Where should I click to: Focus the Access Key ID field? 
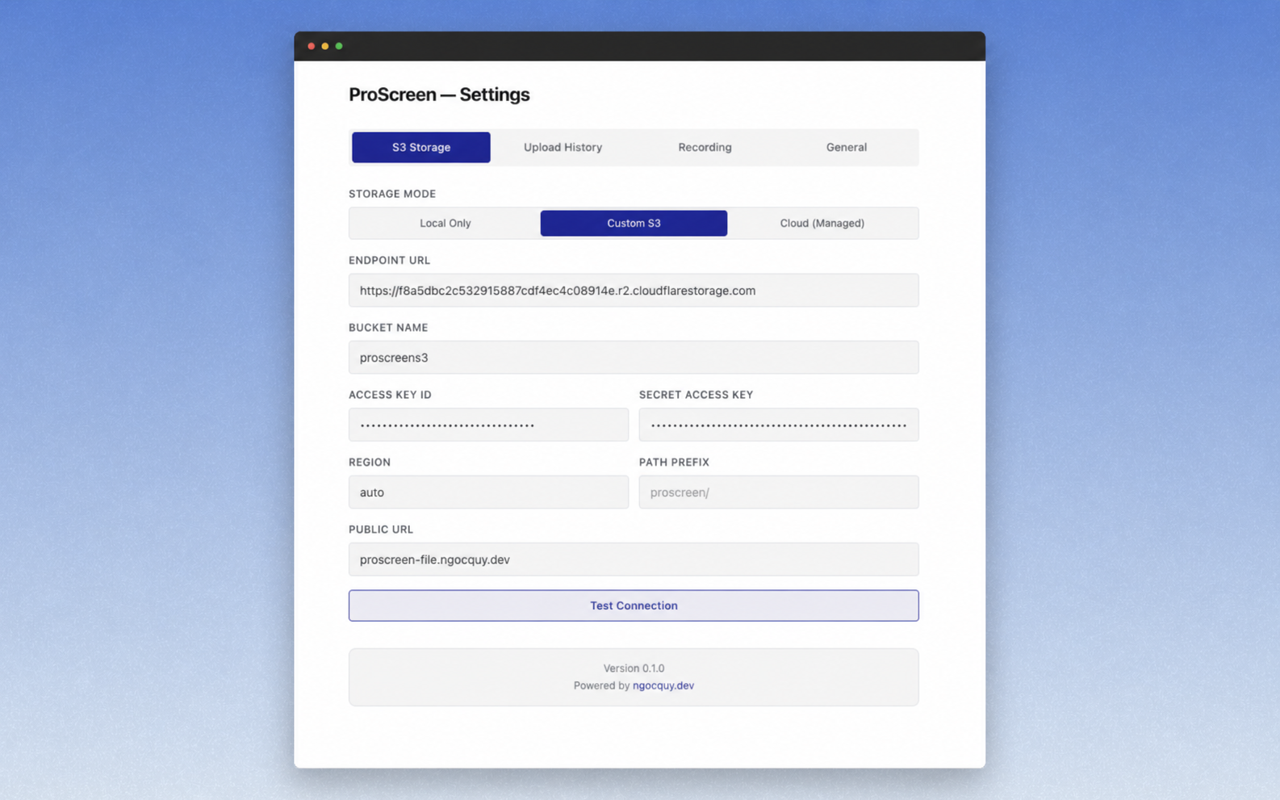click(x=489, y=425)
